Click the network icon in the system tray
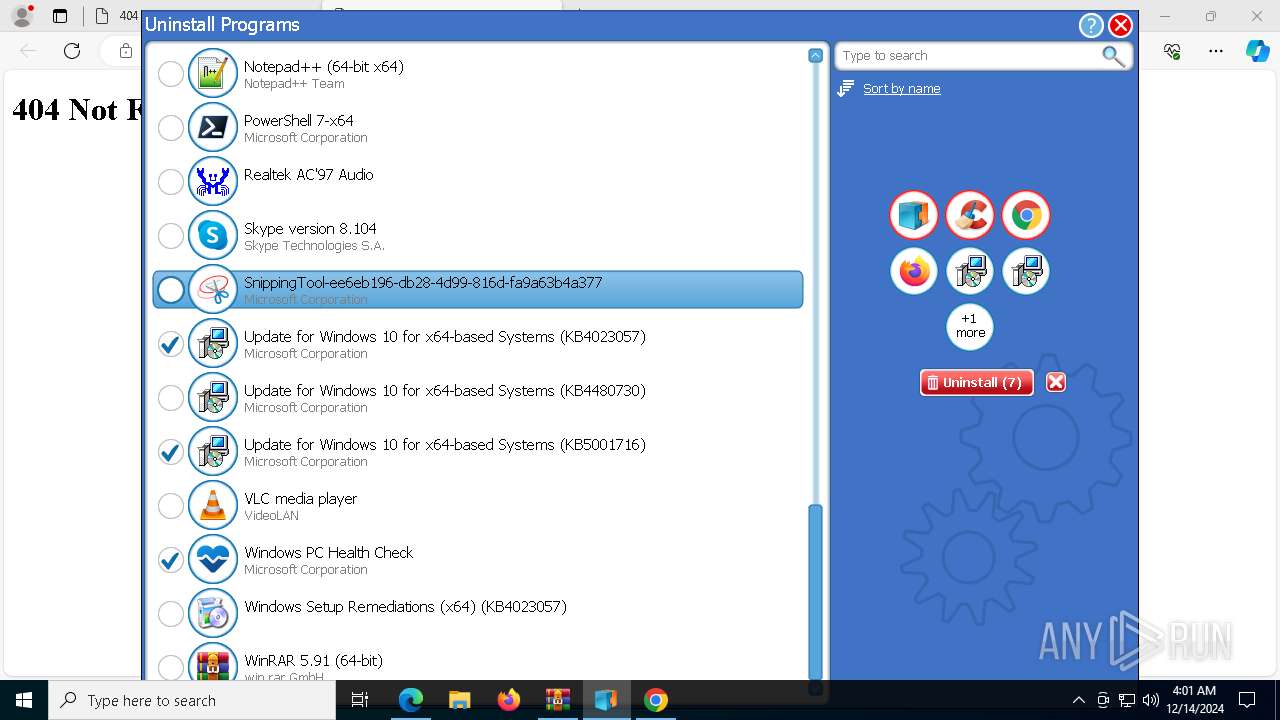 click(x=1127, y=700)
